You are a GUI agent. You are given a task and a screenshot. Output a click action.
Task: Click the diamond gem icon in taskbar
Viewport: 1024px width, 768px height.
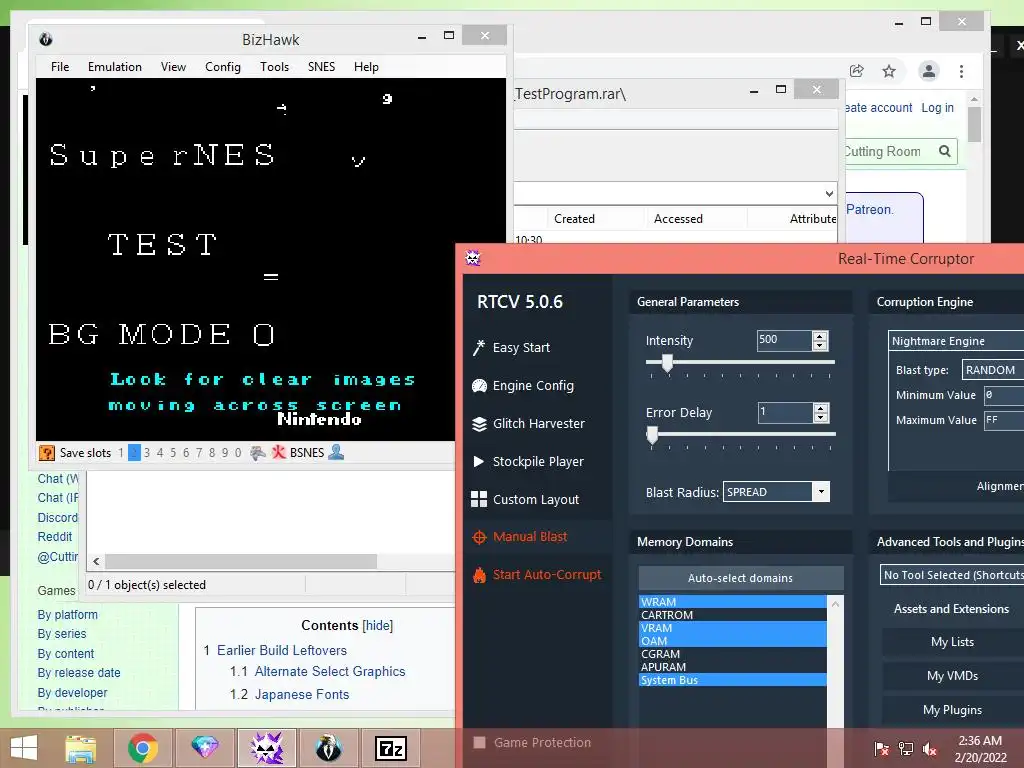pos(204,748)
